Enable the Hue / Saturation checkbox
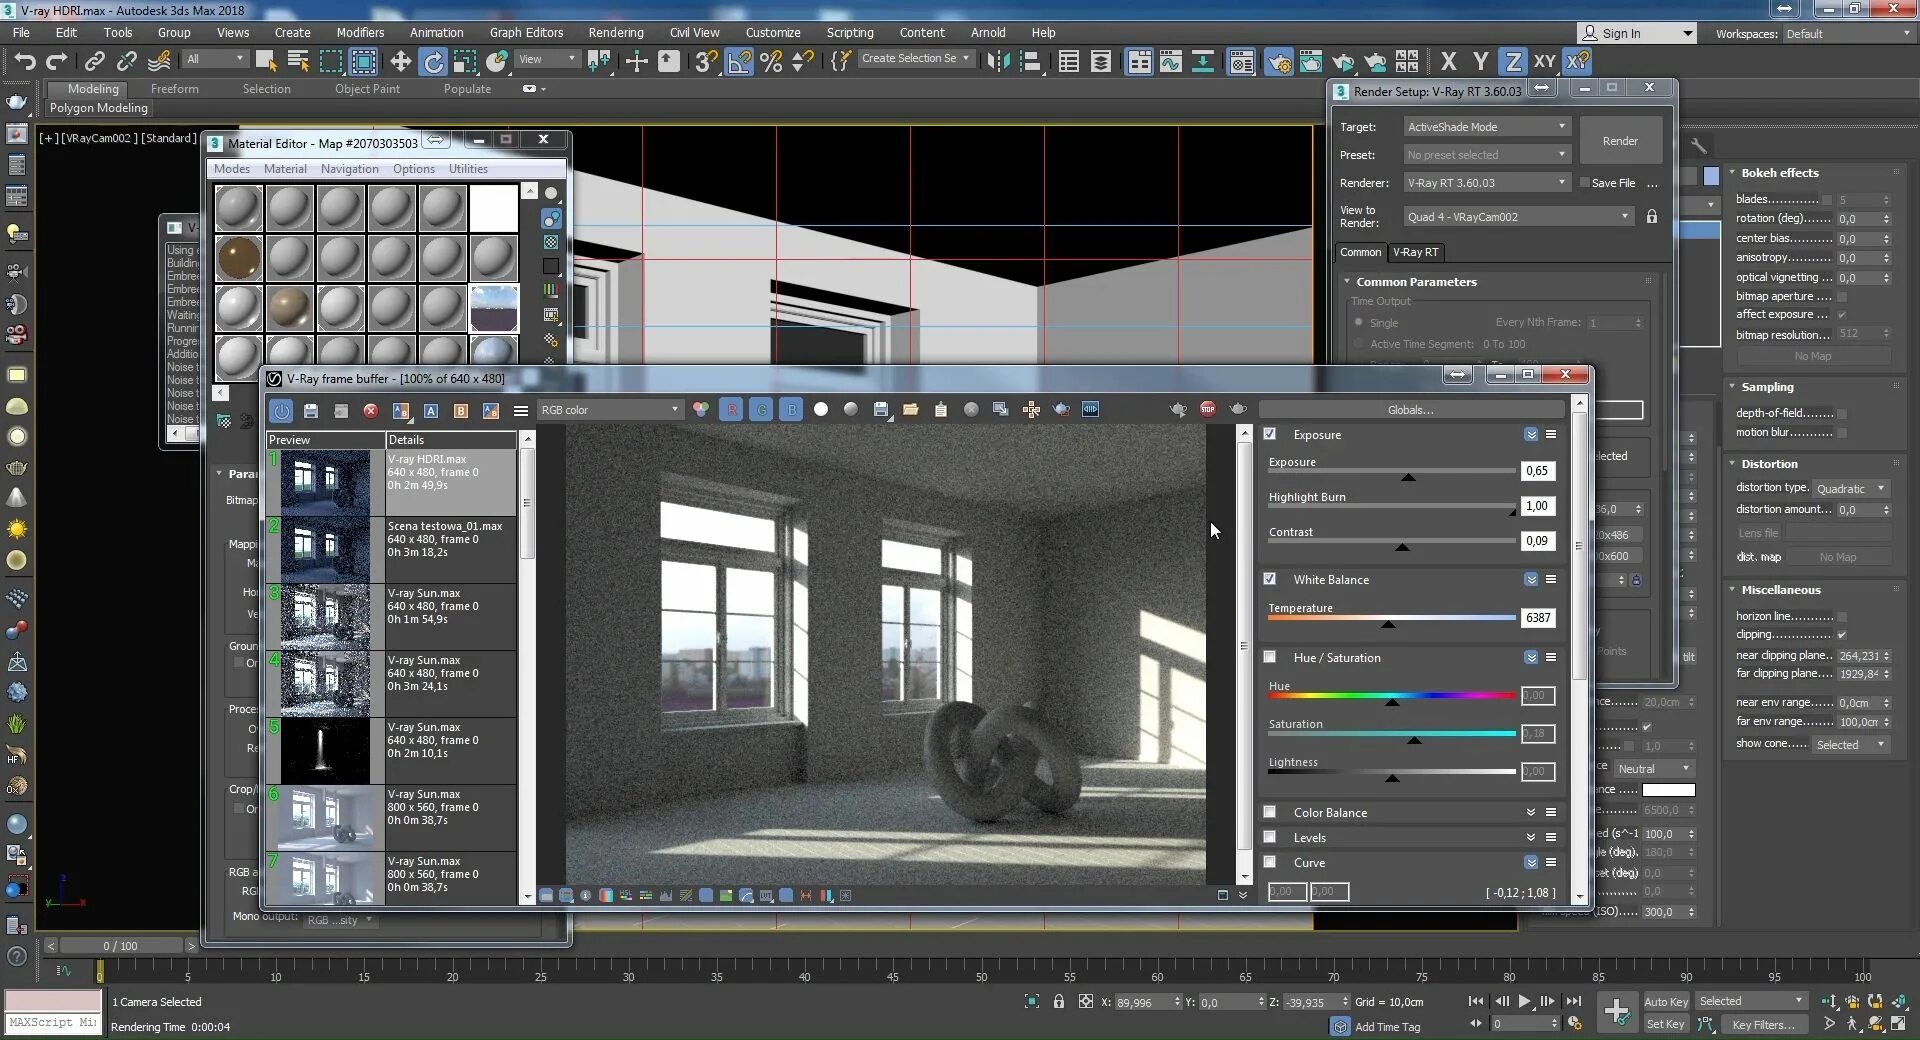1920x1040 pixels. click(x=1270, y=657)
